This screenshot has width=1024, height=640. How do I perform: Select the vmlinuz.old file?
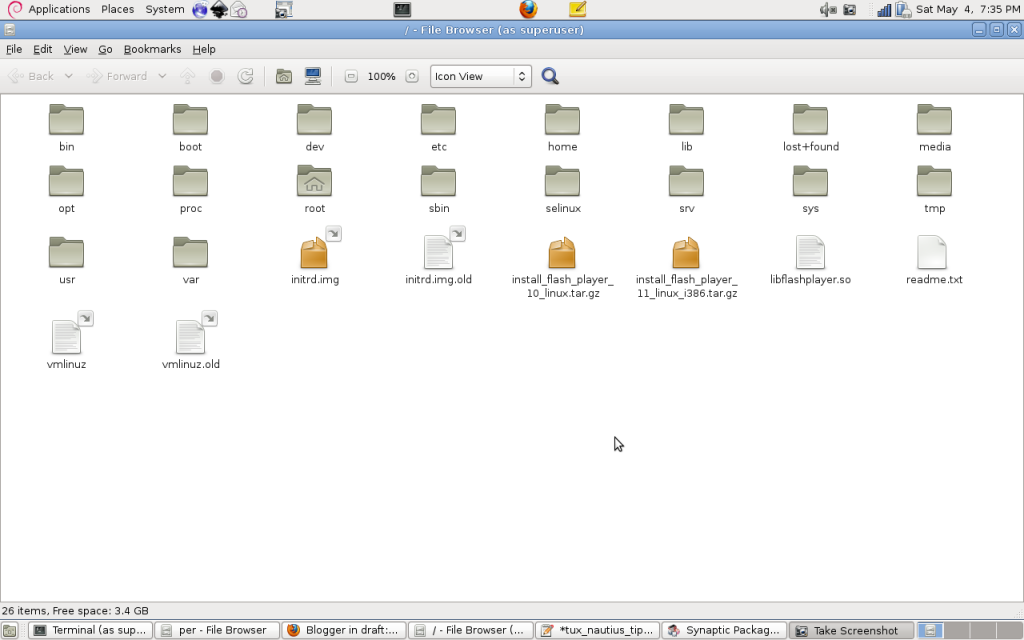click(x=190, y=337)
